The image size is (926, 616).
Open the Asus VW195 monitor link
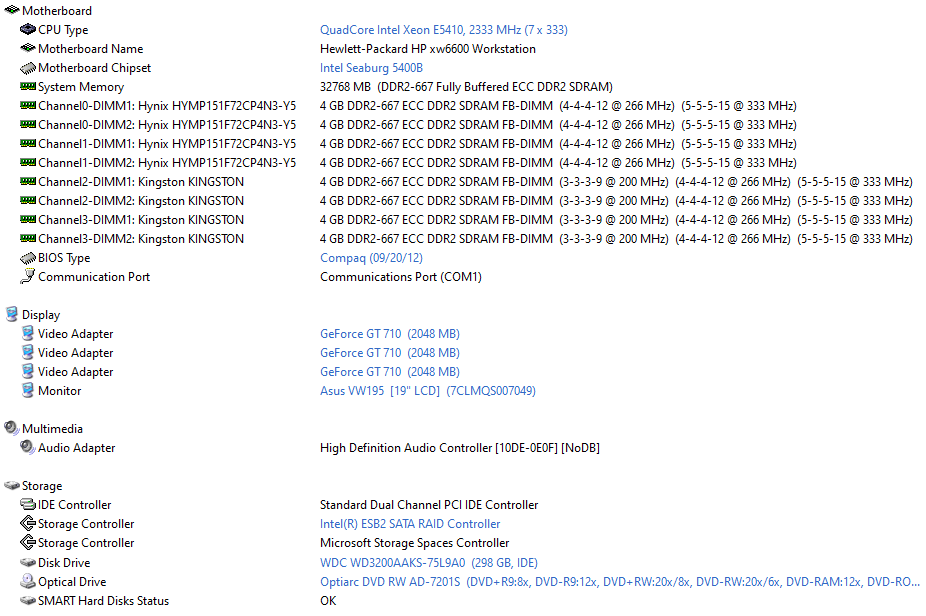coord(428,391)
